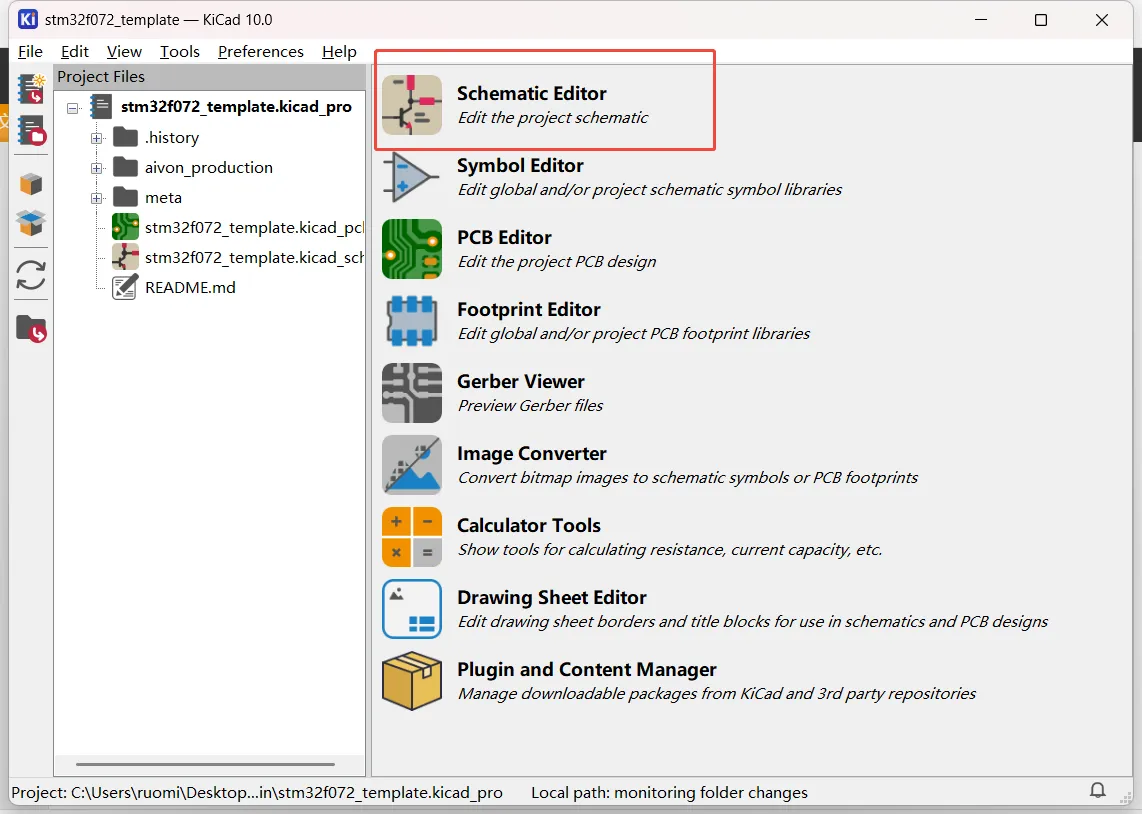Select the stm32f072_template.kicad_pcb file
The image size is (1142, 814).
(237, 227)
